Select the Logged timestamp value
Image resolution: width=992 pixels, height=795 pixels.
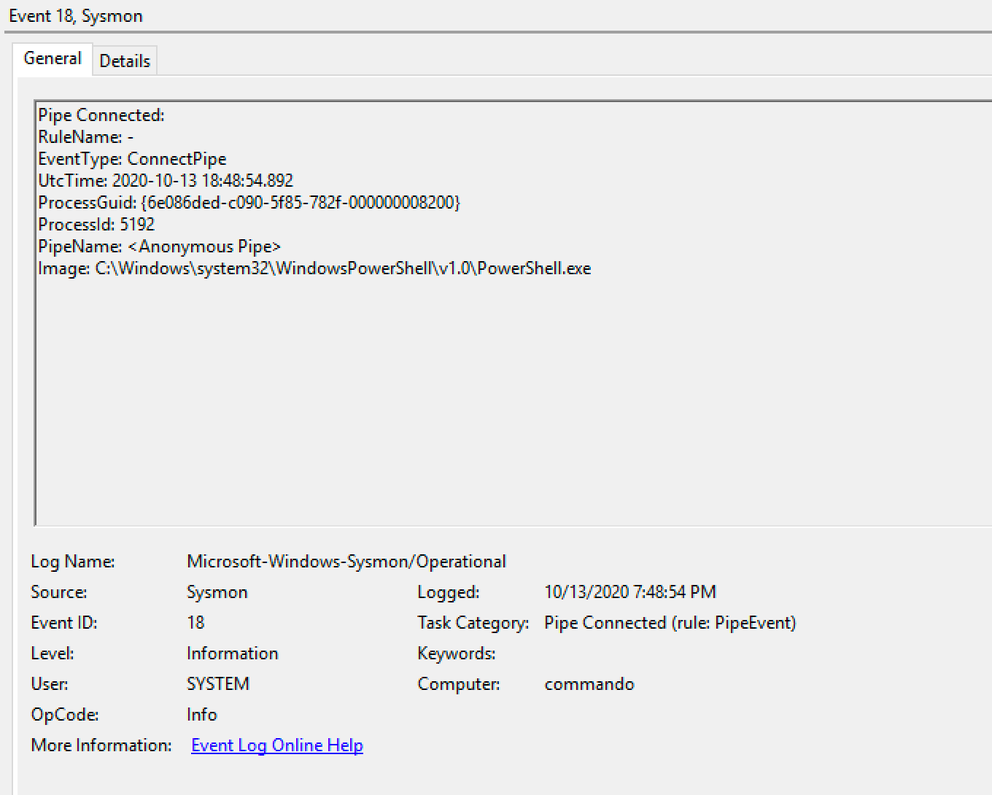coord(630,592)
